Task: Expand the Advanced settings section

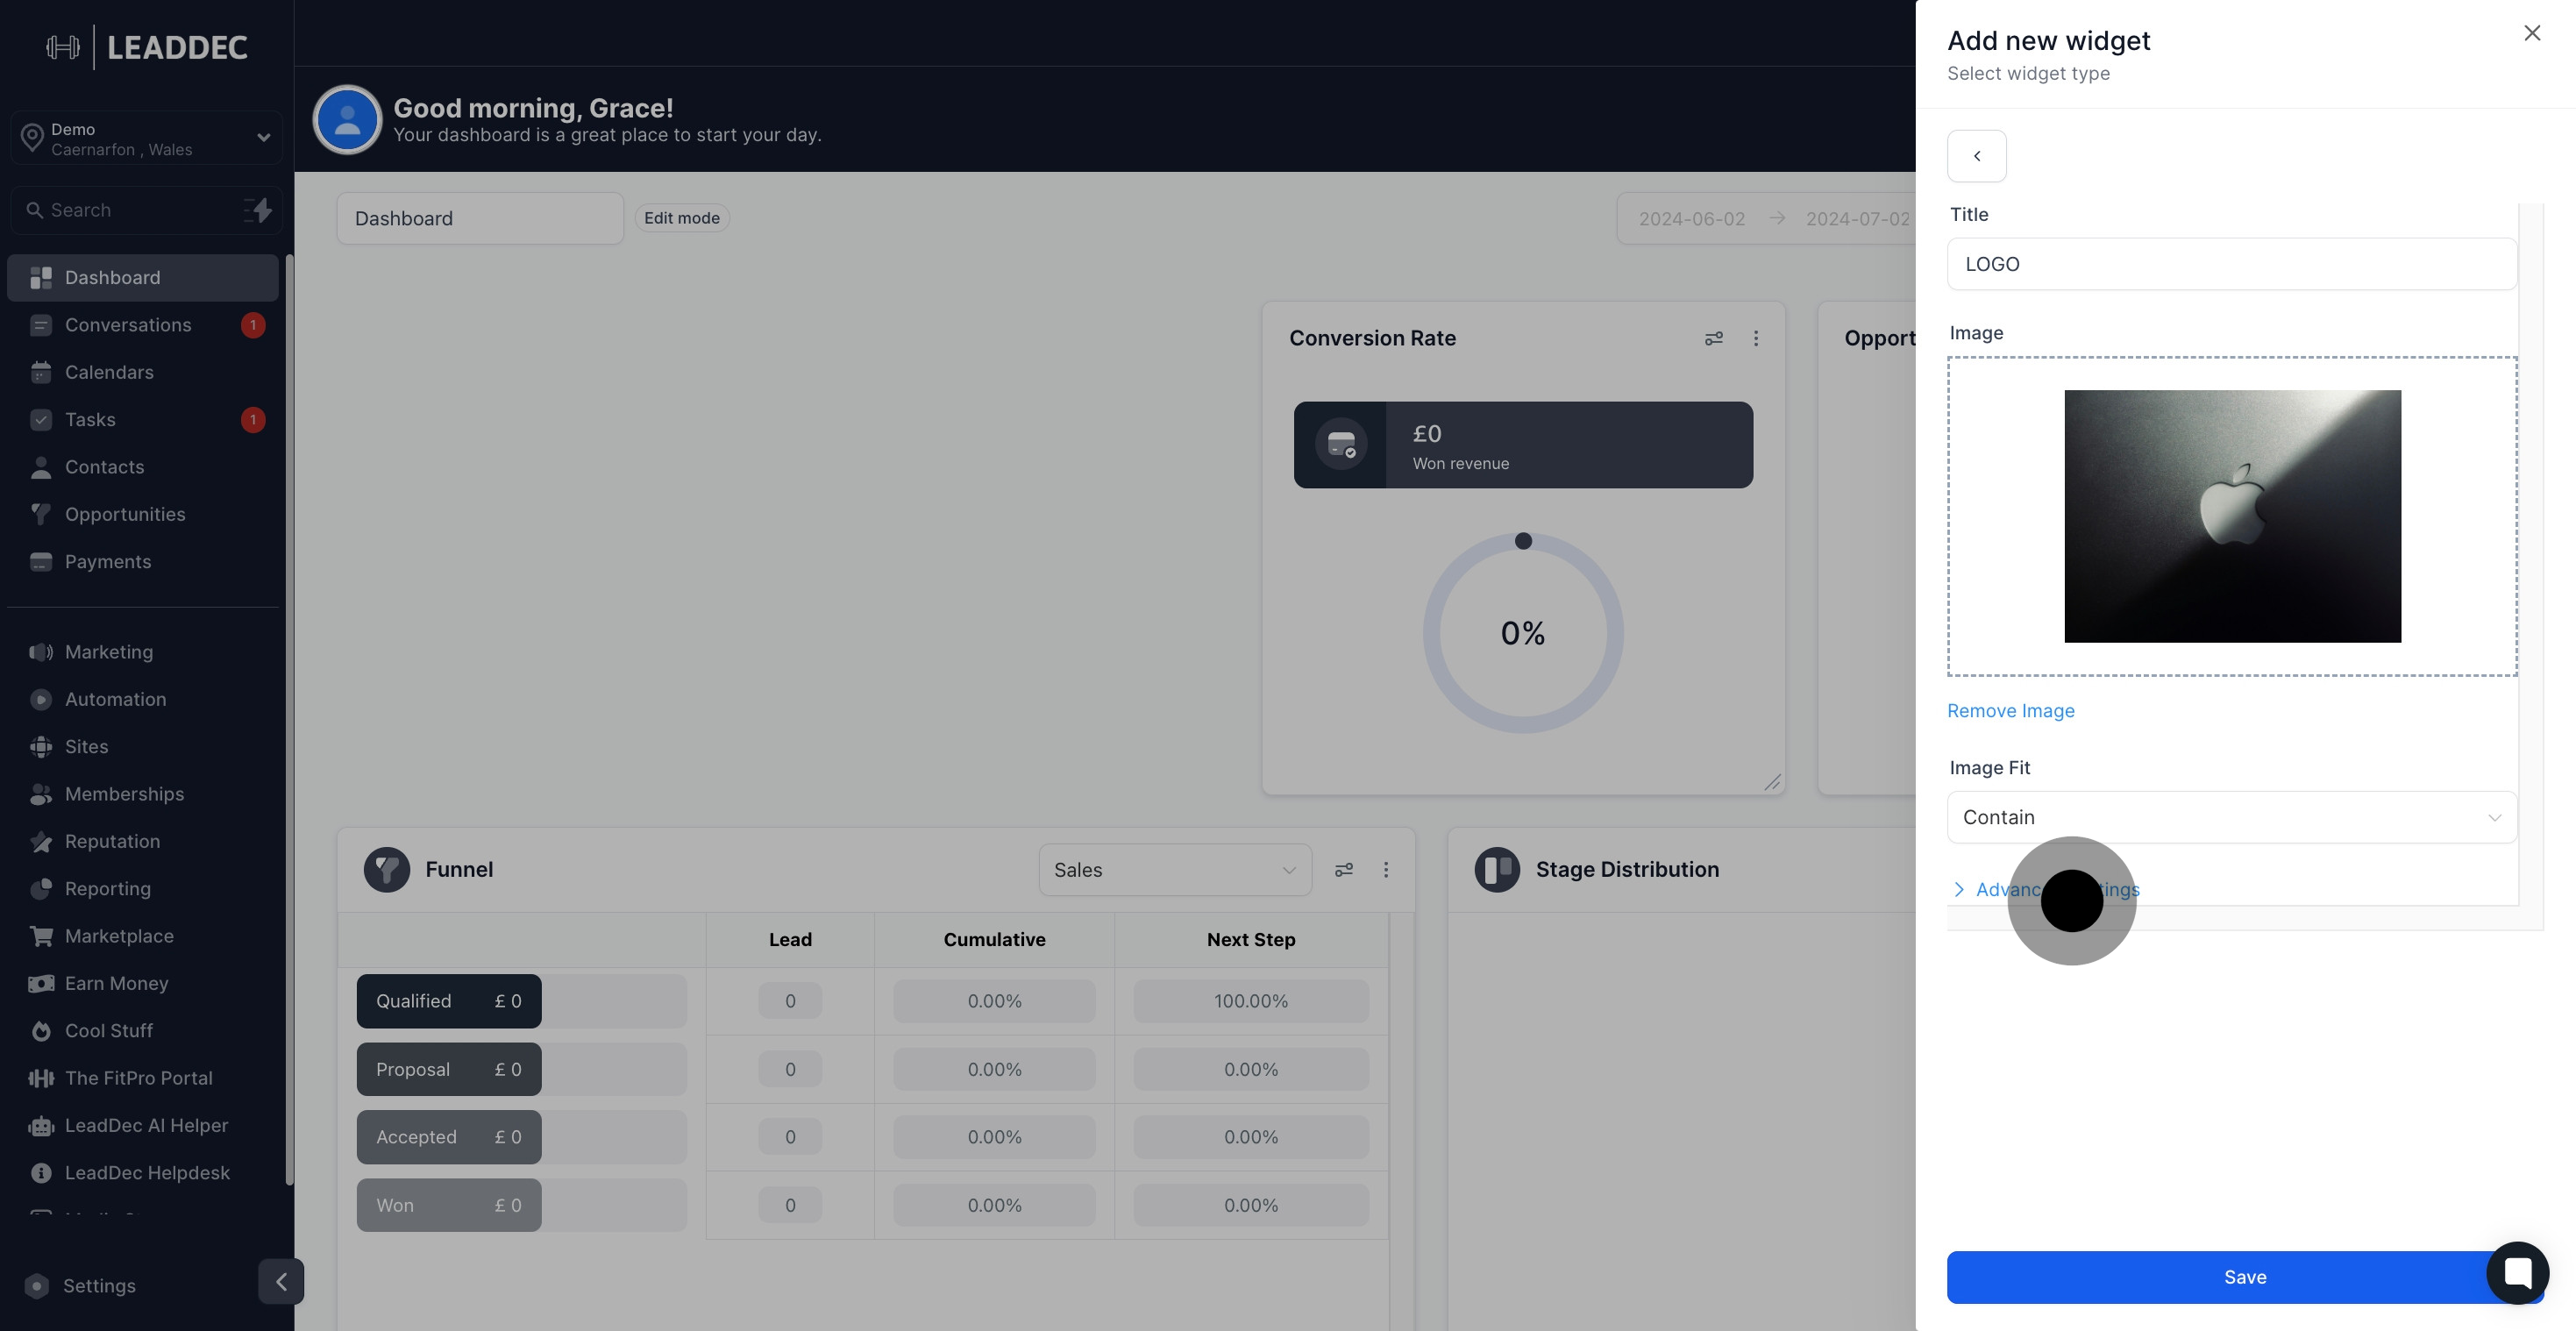Action: (x=2045, y=889)
